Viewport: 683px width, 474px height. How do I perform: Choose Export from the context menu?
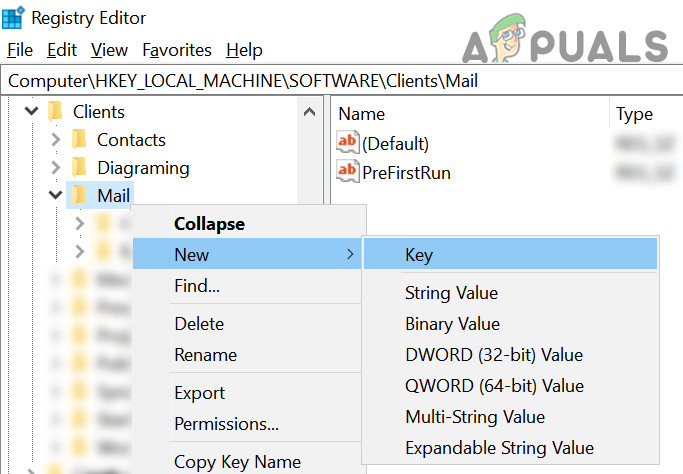pos(199,393)
